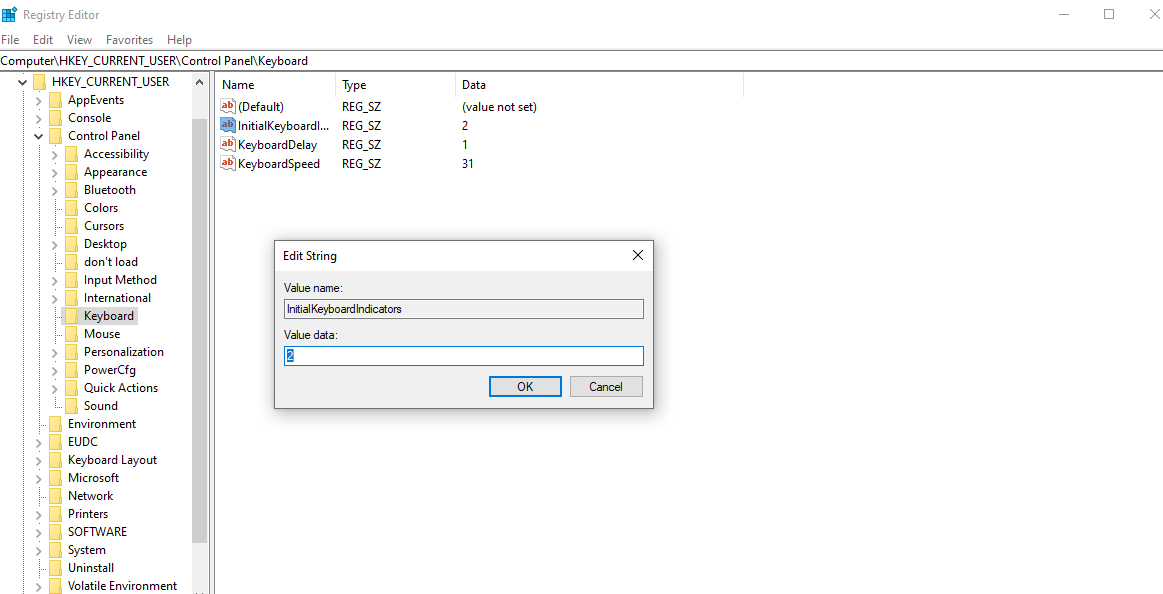
Task: Click the International folder icon
Action: [x=71, y=298]
